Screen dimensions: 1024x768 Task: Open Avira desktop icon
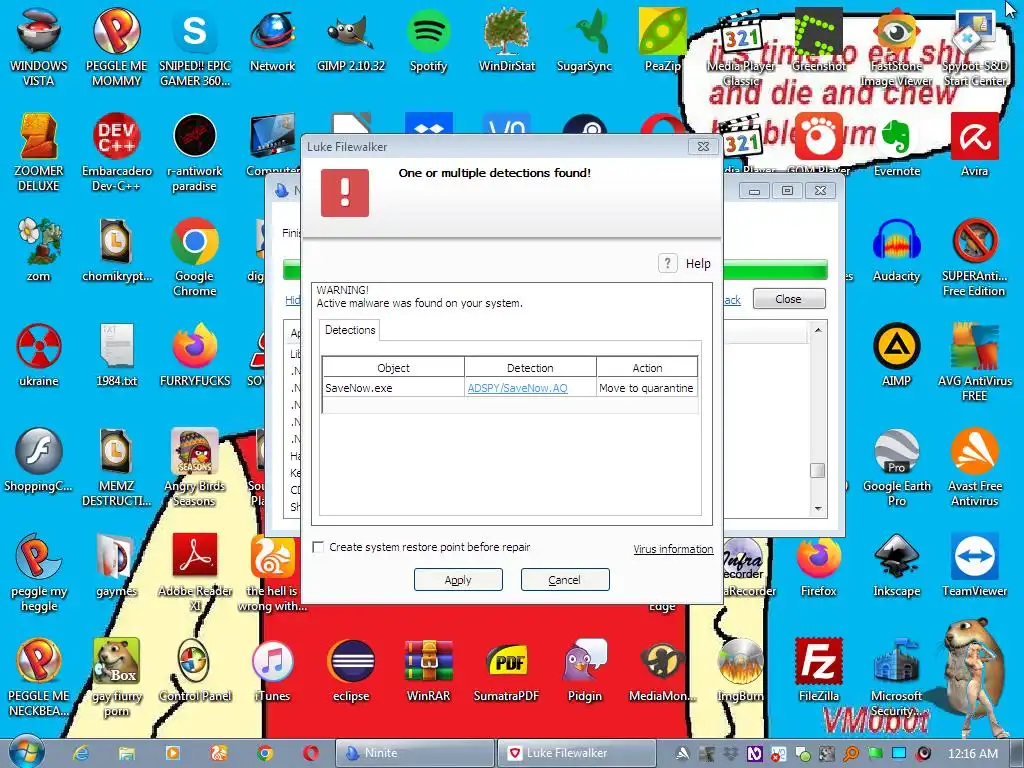click(x=974, y=145)
